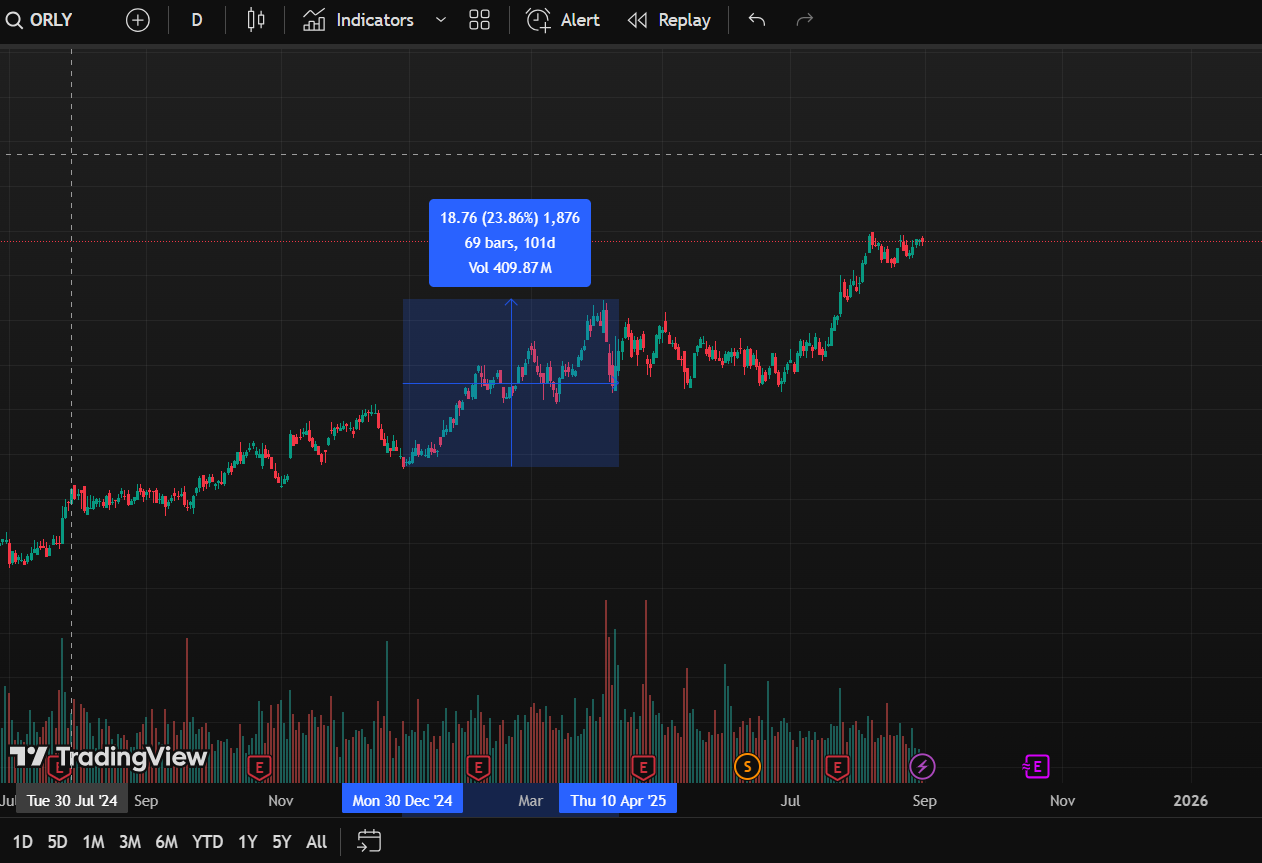Click the earnings marker below the Tue 30 Jul '24 label
The height and width of the screenshot is (863, 1262).
[60, 768]
